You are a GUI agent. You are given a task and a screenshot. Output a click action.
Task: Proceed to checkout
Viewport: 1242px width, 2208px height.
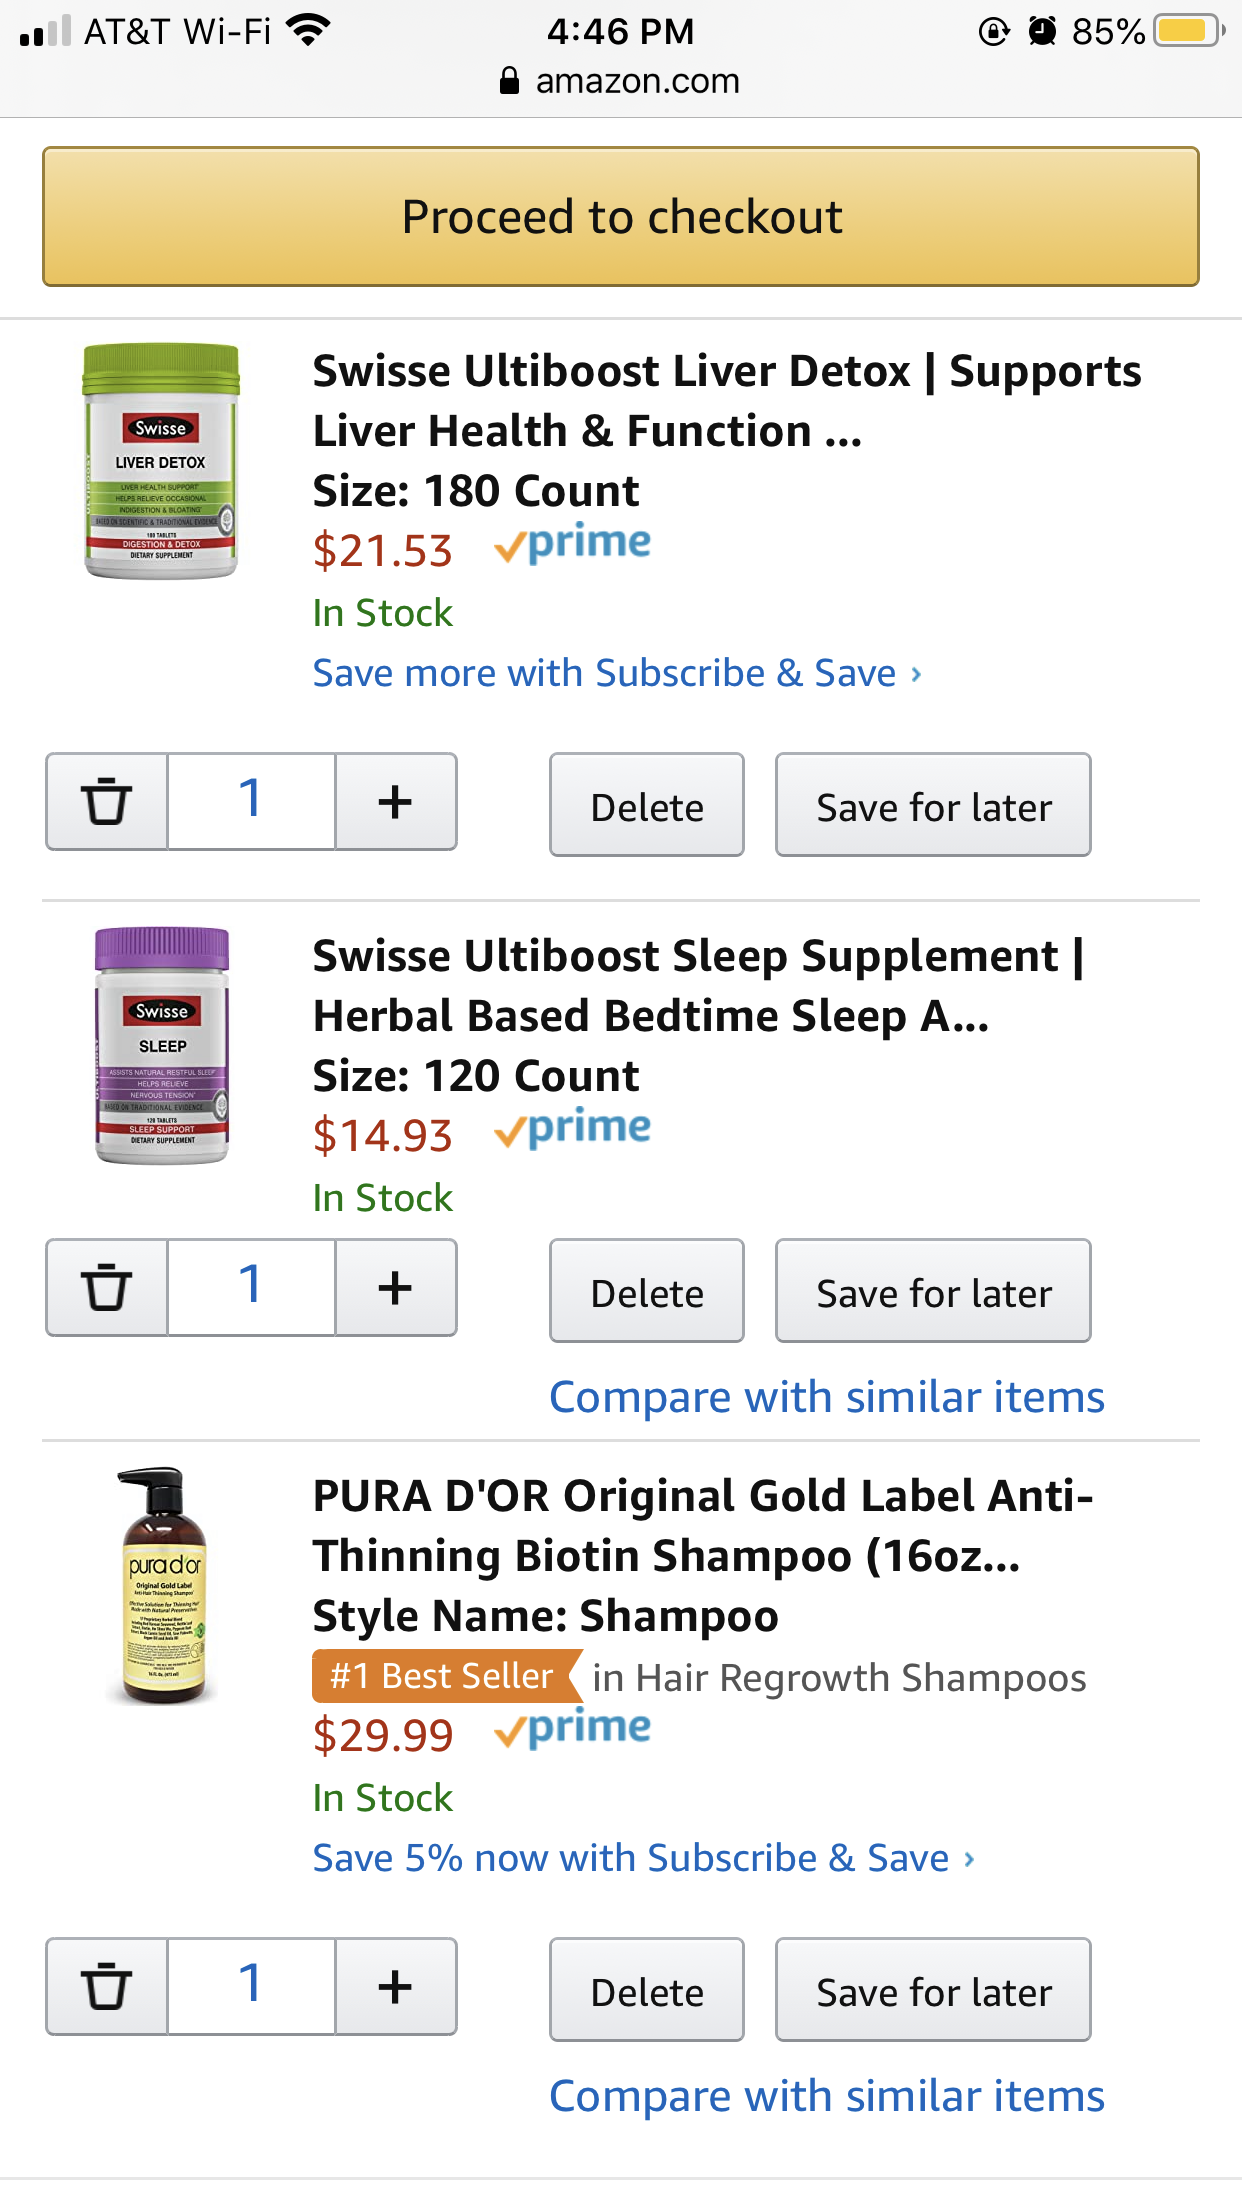point(621,217)
